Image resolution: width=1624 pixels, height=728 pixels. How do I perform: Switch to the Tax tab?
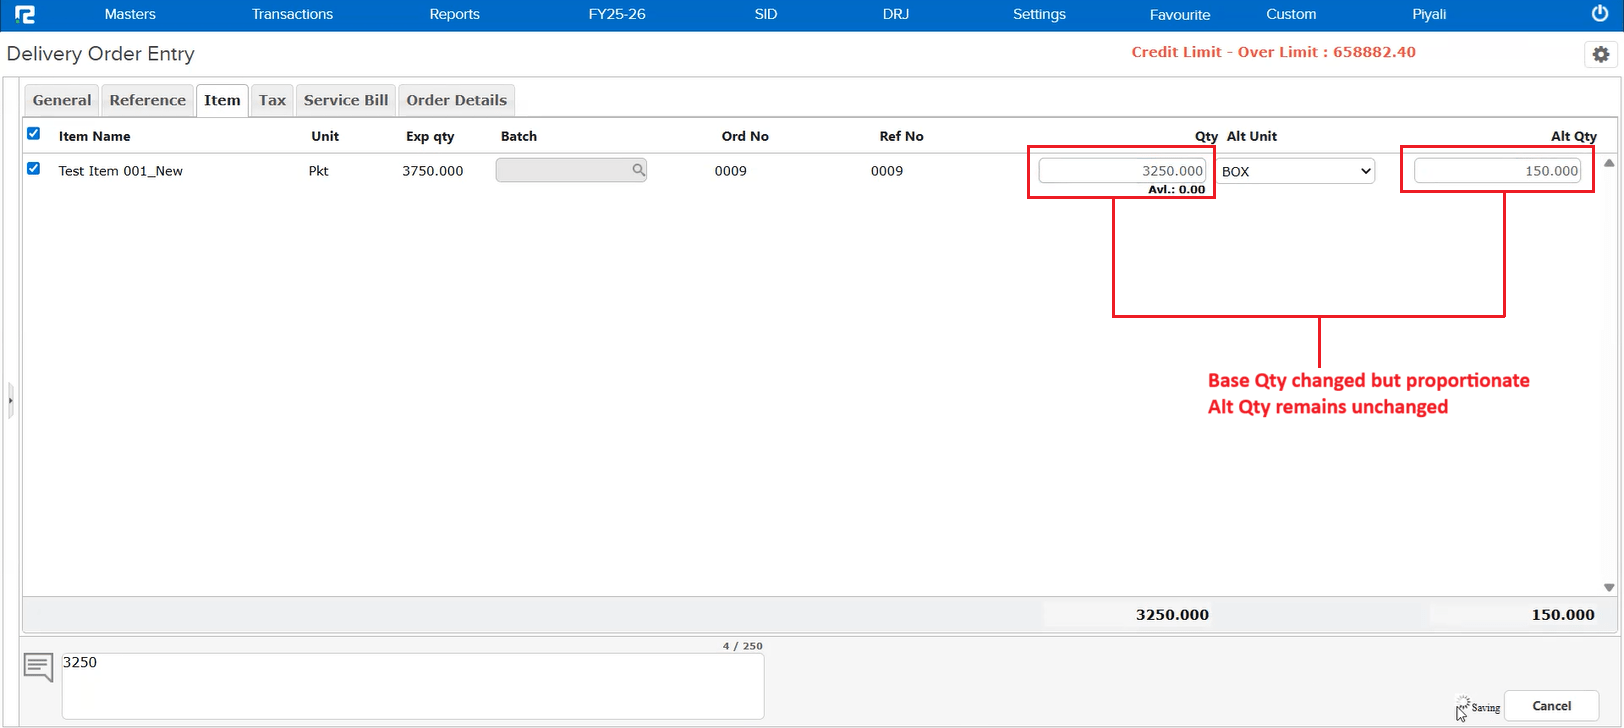[x=272, y=100]
